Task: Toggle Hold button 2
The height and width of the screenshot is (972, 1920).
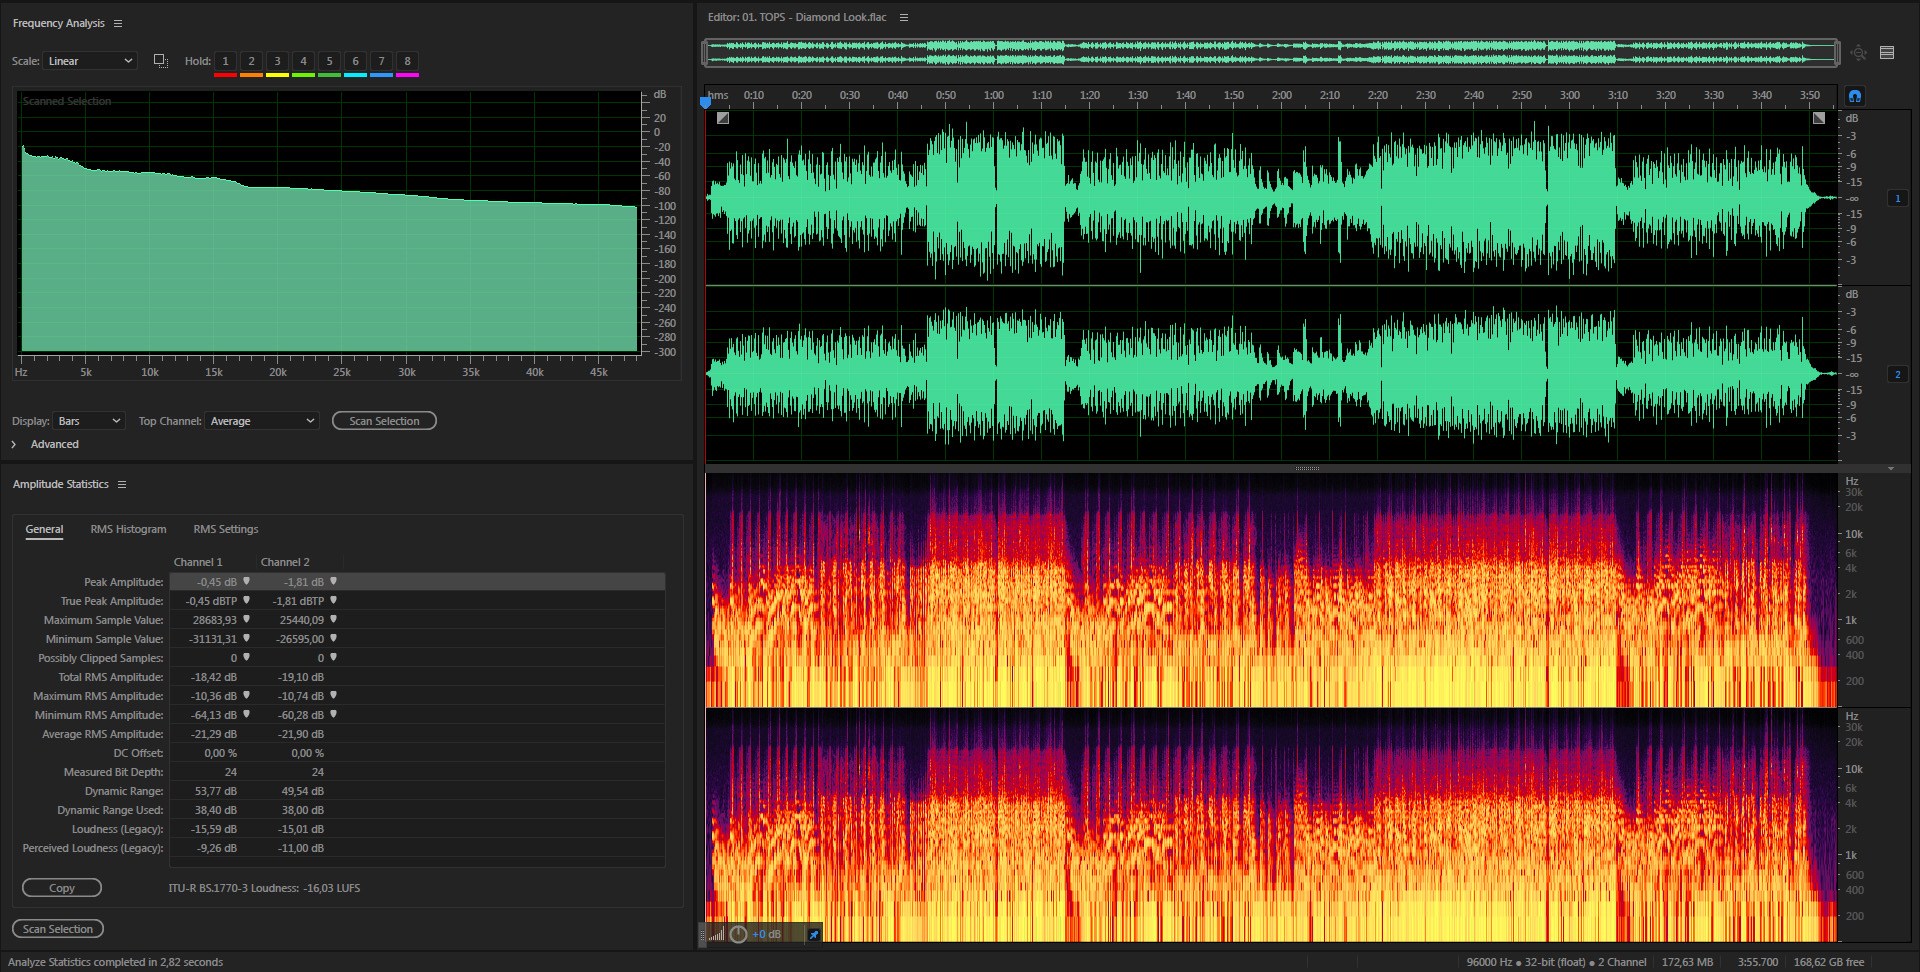Action: pos(251,62)
